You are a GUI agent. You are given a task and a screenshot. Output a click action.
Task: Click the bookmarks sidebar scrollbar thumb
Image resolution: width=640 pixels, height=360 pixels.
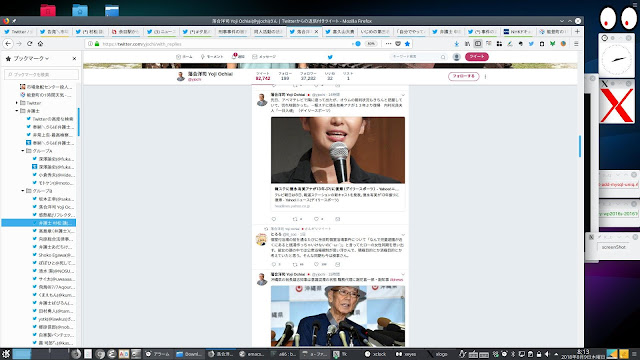pos(78,122)
